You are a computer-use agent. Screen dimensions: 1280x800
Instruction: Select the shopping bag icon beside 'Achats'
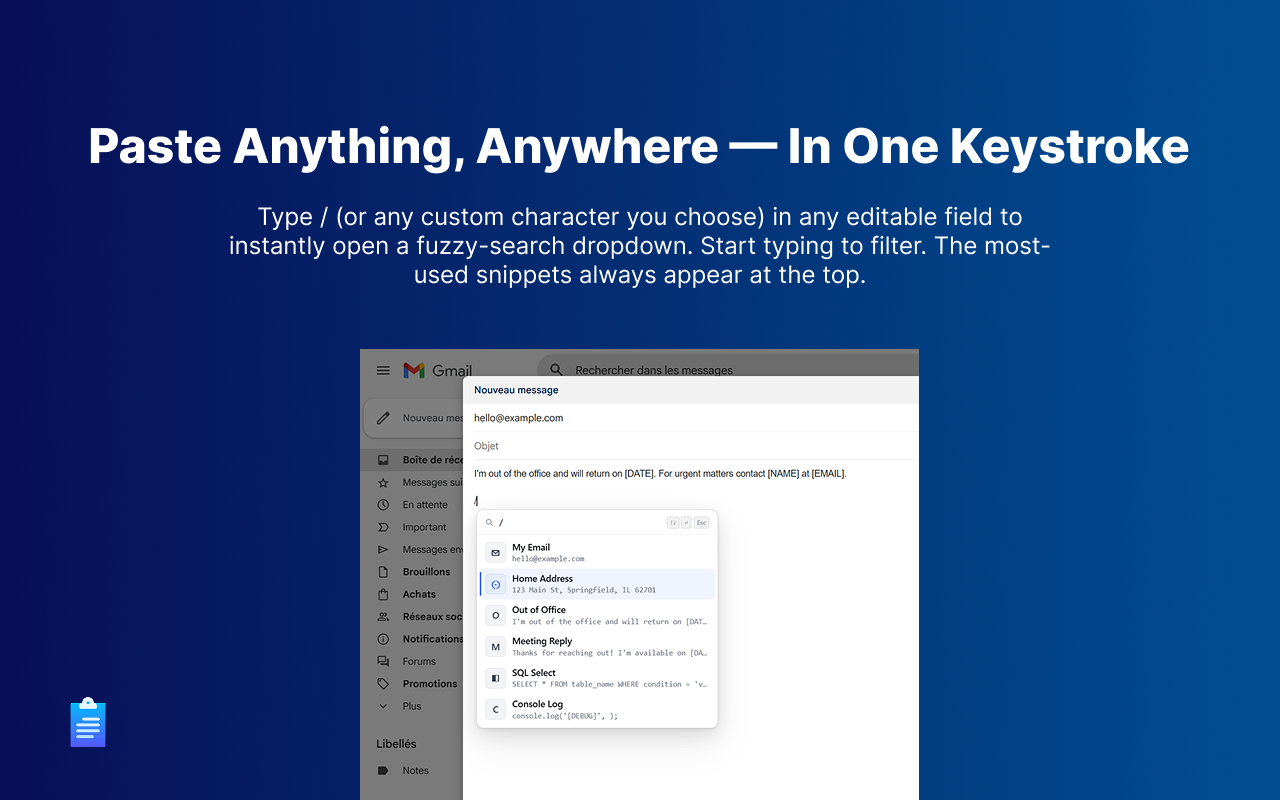[383, 594]
